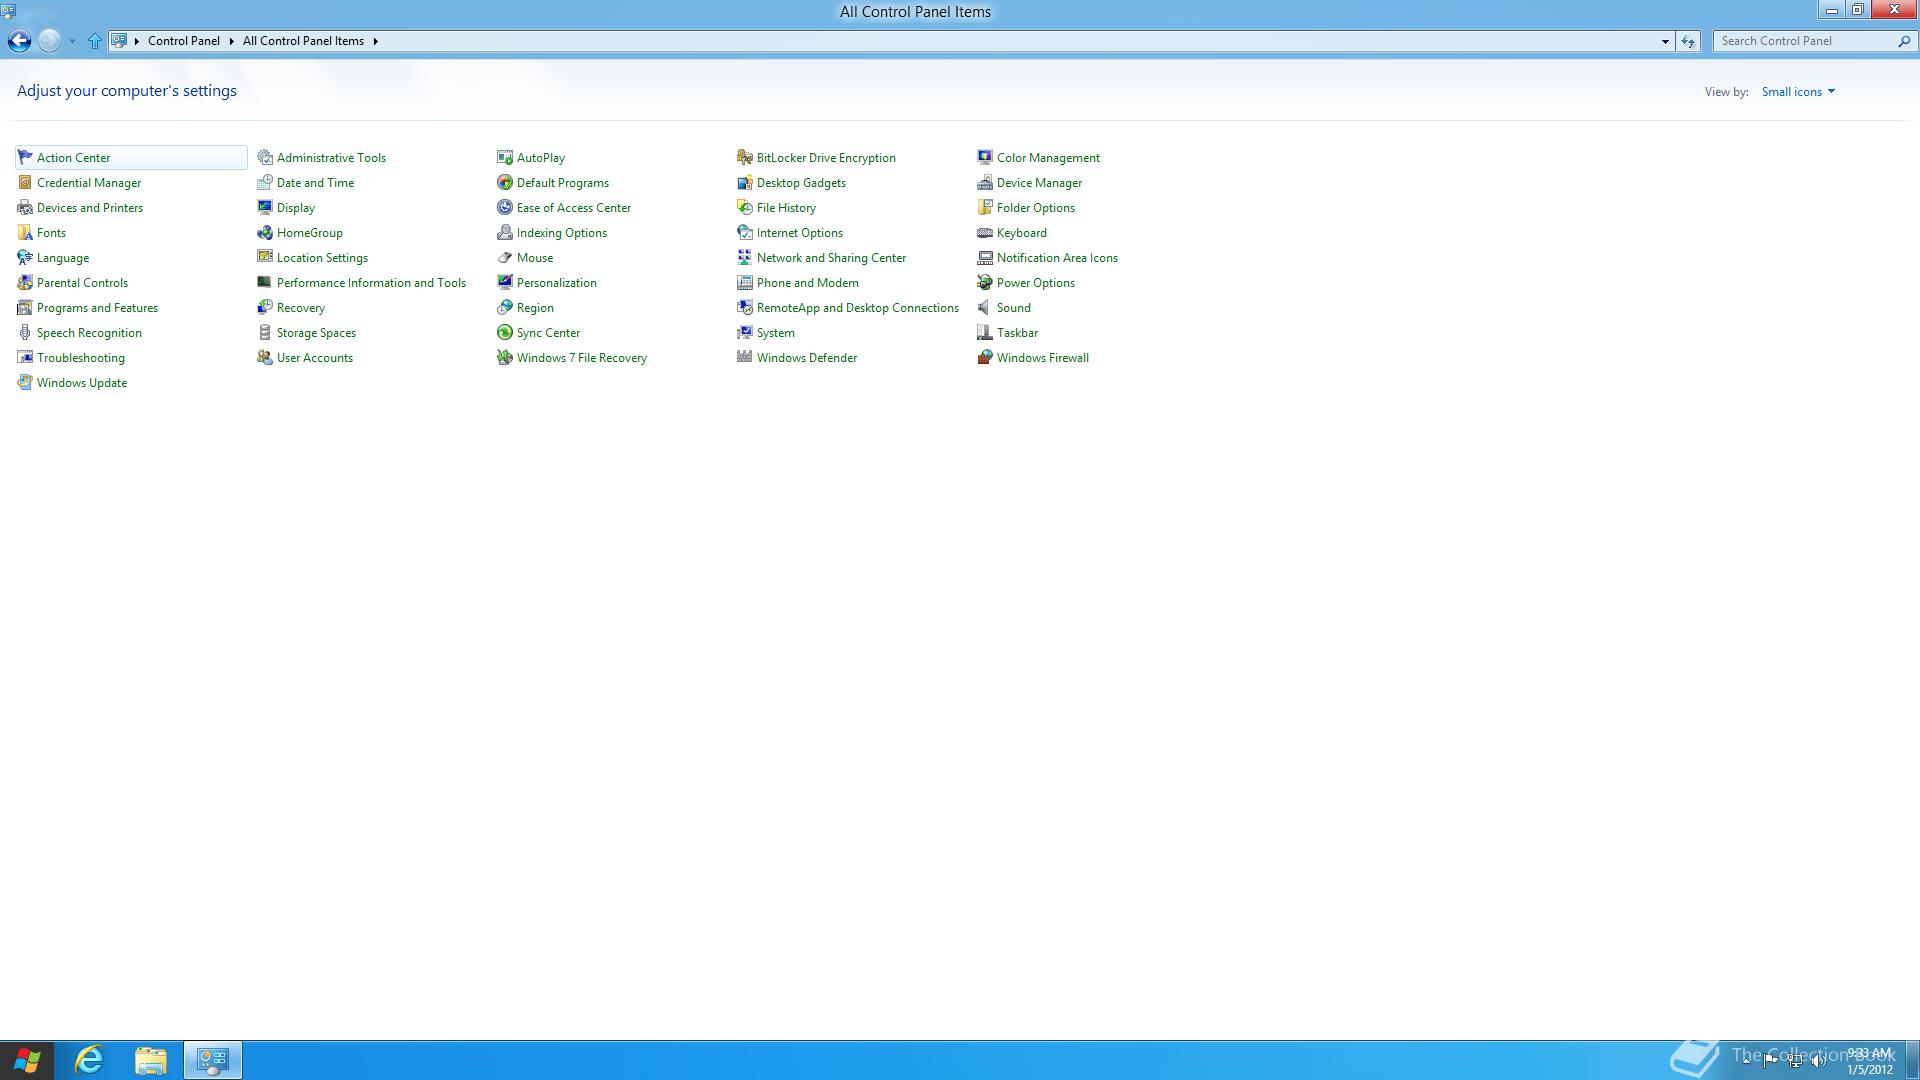
Task: Click the HomeGroup icon
Action: pos(265,232)
